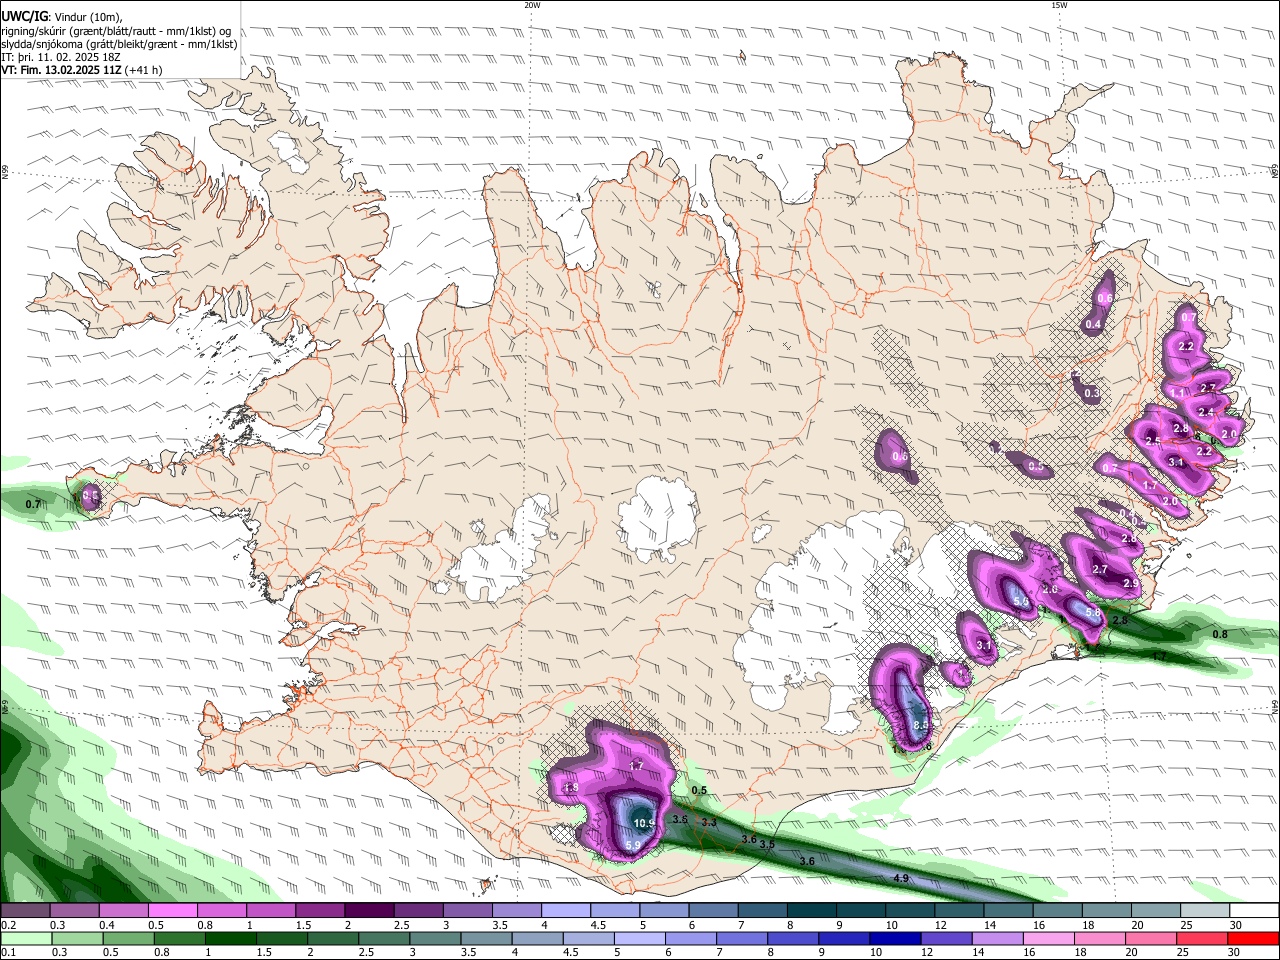Click the 4.9 rain value offshore
The image size is (1280, 960).
tap(901, 878)
